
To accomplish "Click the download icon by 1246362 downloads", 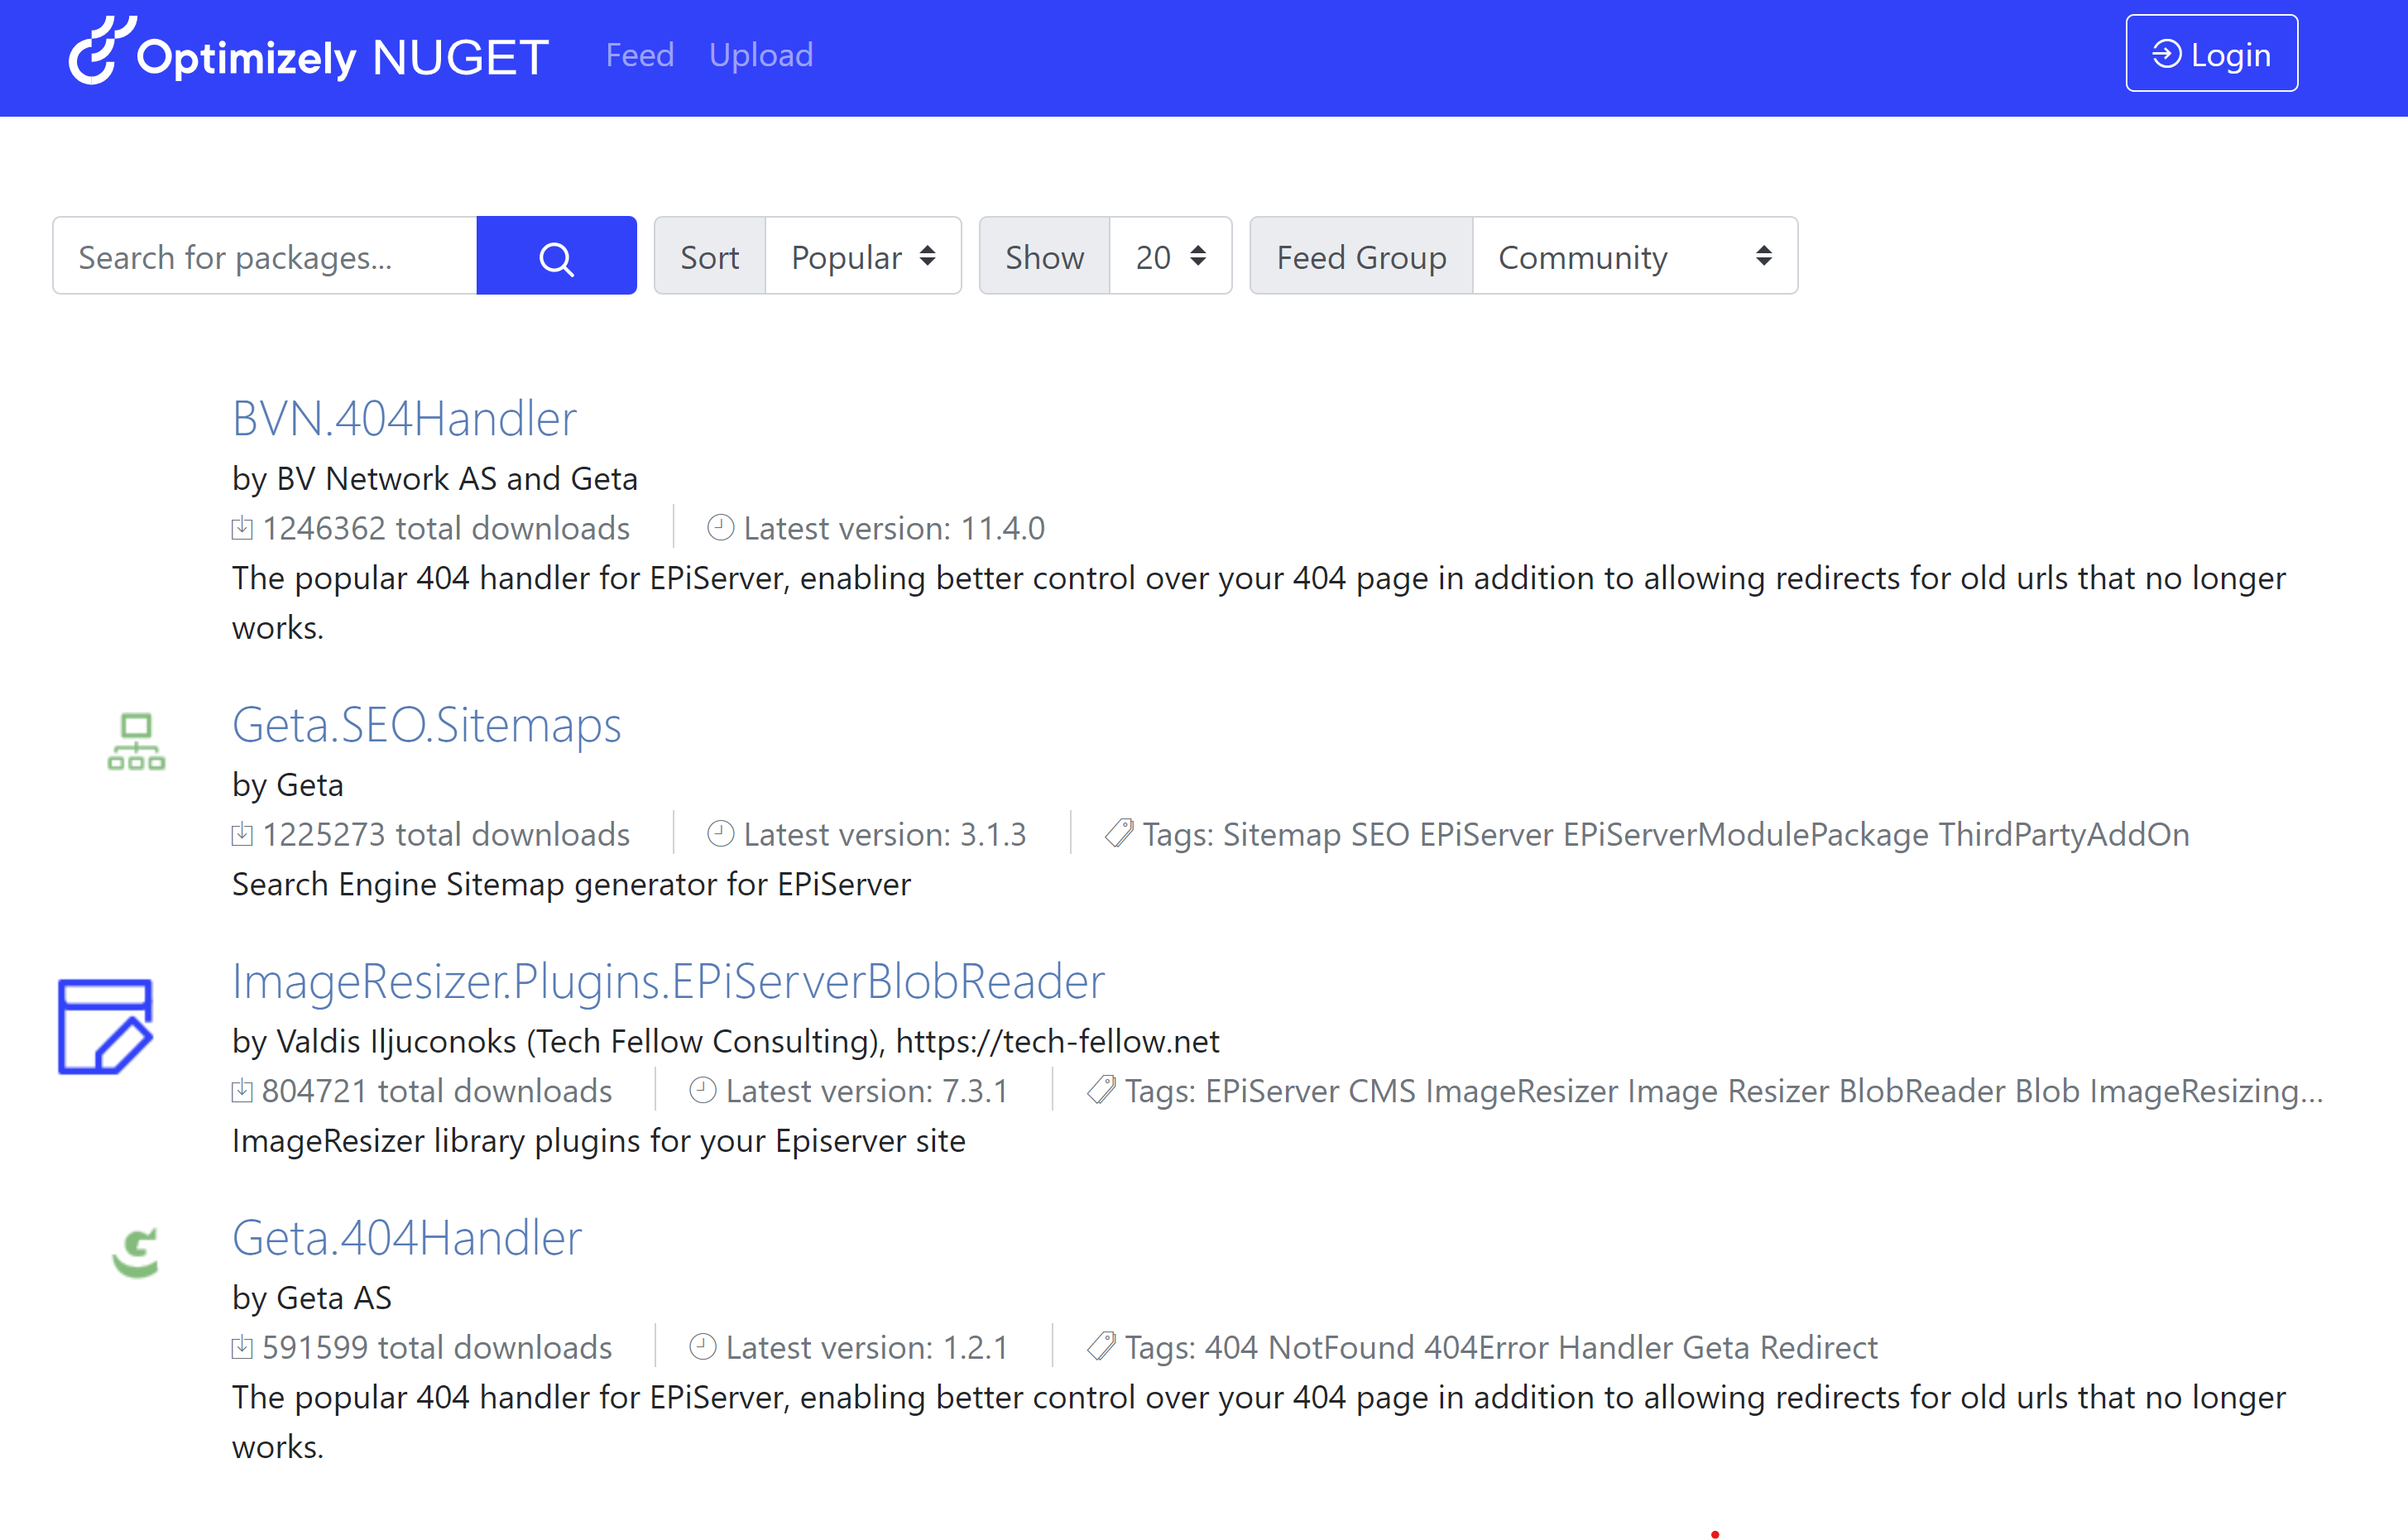I will click(x=242, y=527).
